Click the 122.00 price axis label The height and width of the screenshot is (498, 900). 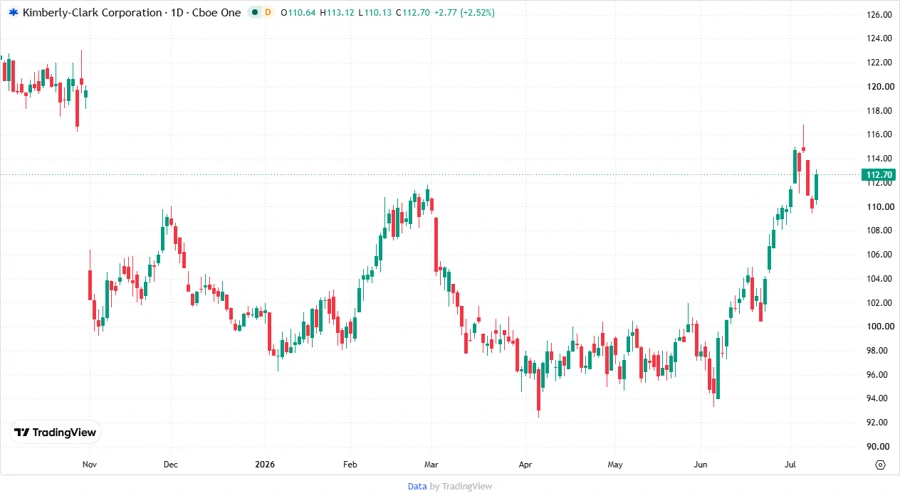pyautogui.click(x=879, y=63)
